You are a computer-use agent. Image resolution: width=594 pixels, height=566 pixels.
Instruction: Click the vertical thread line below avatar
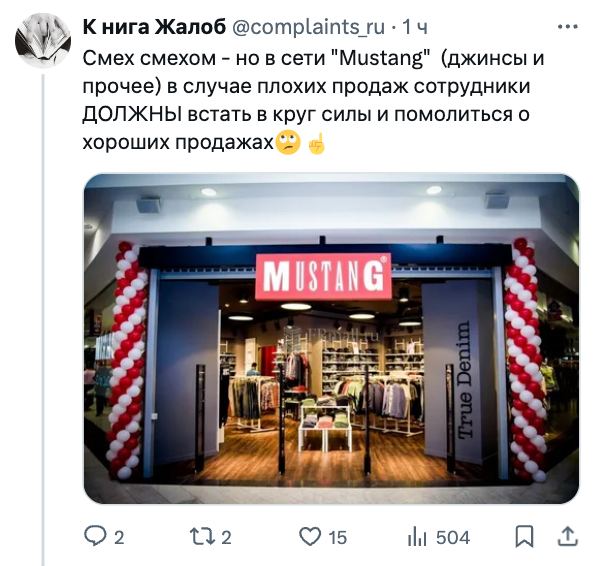43,320
